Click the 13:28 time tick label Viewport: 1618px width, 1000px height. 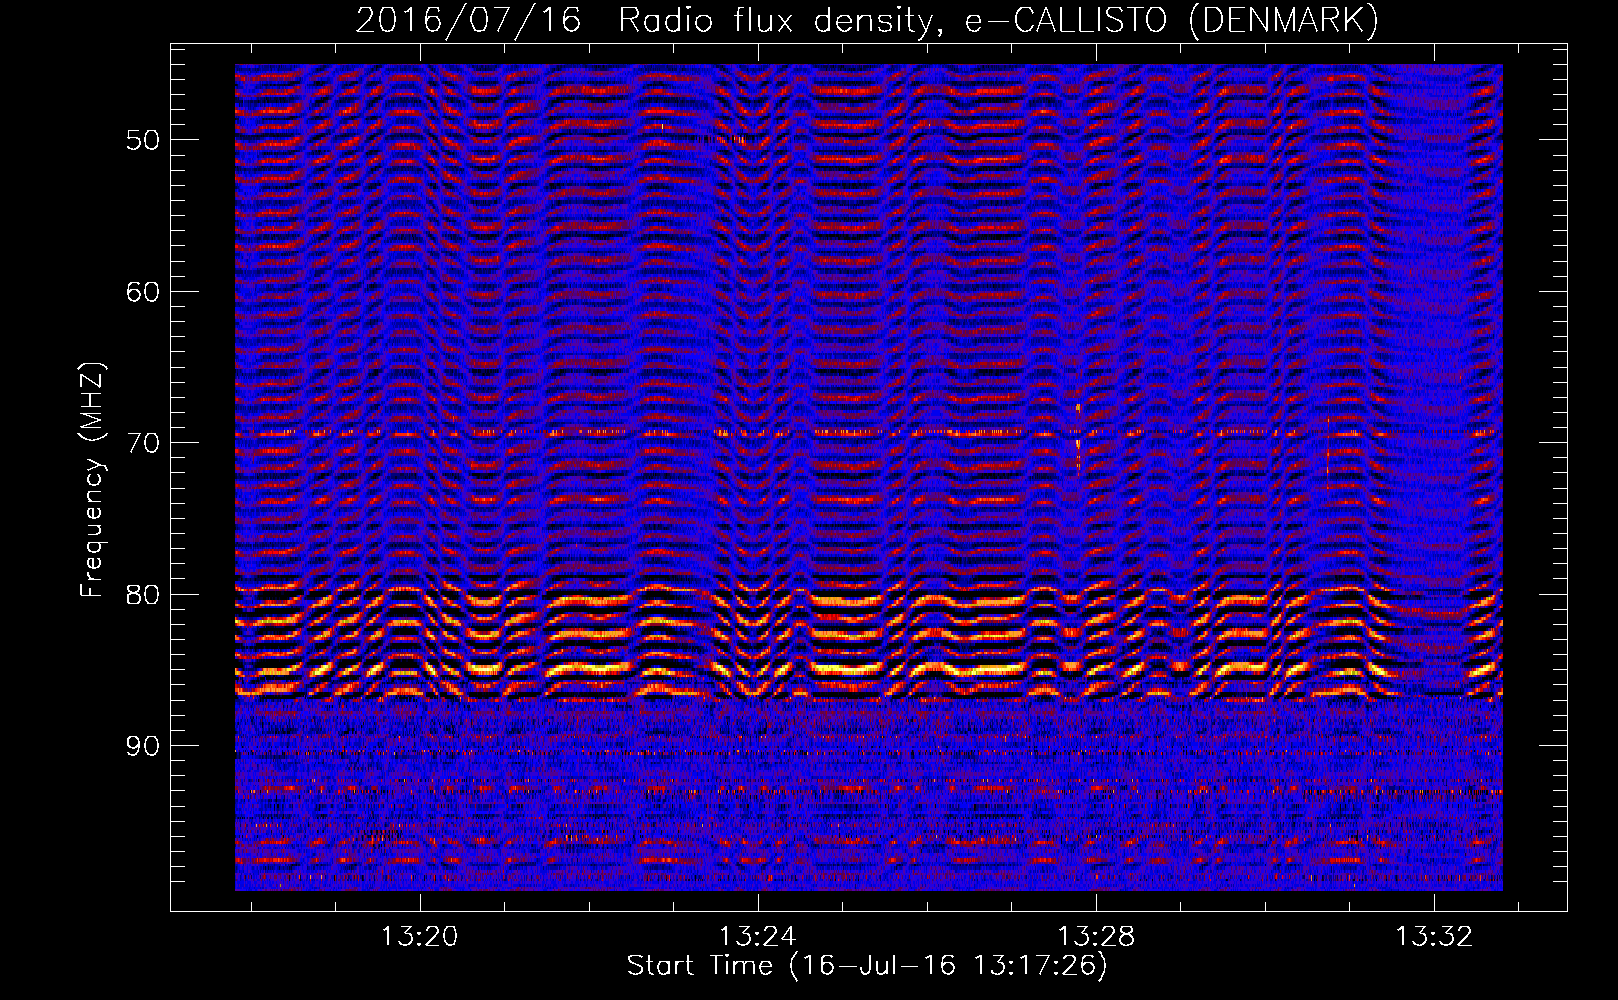tap(1096, 937)
